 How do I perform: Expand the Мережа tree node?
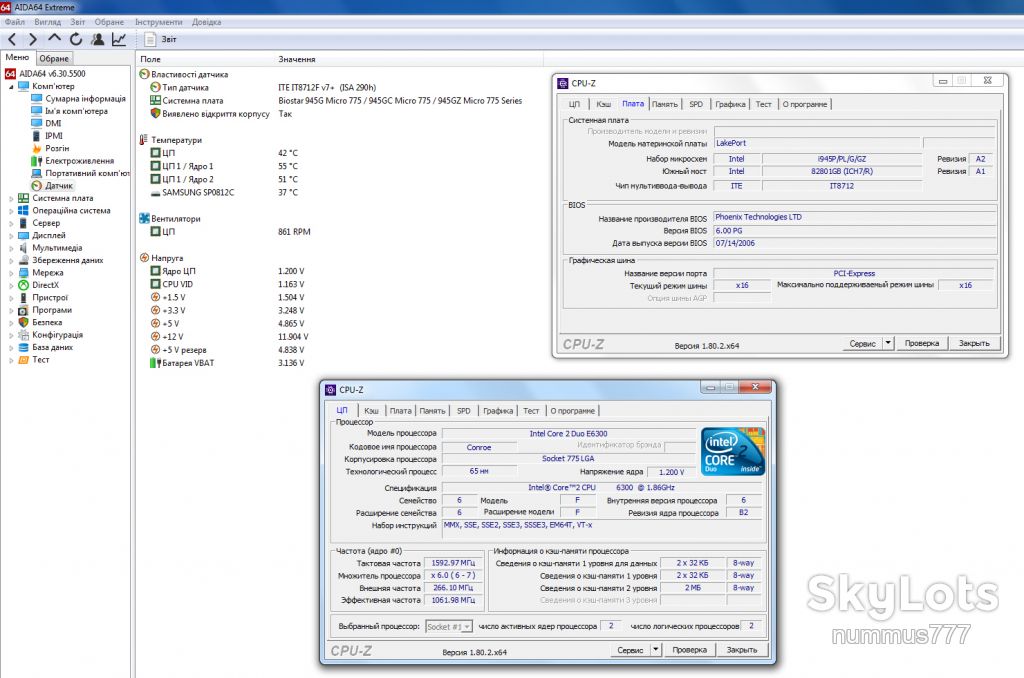(11, 273)
